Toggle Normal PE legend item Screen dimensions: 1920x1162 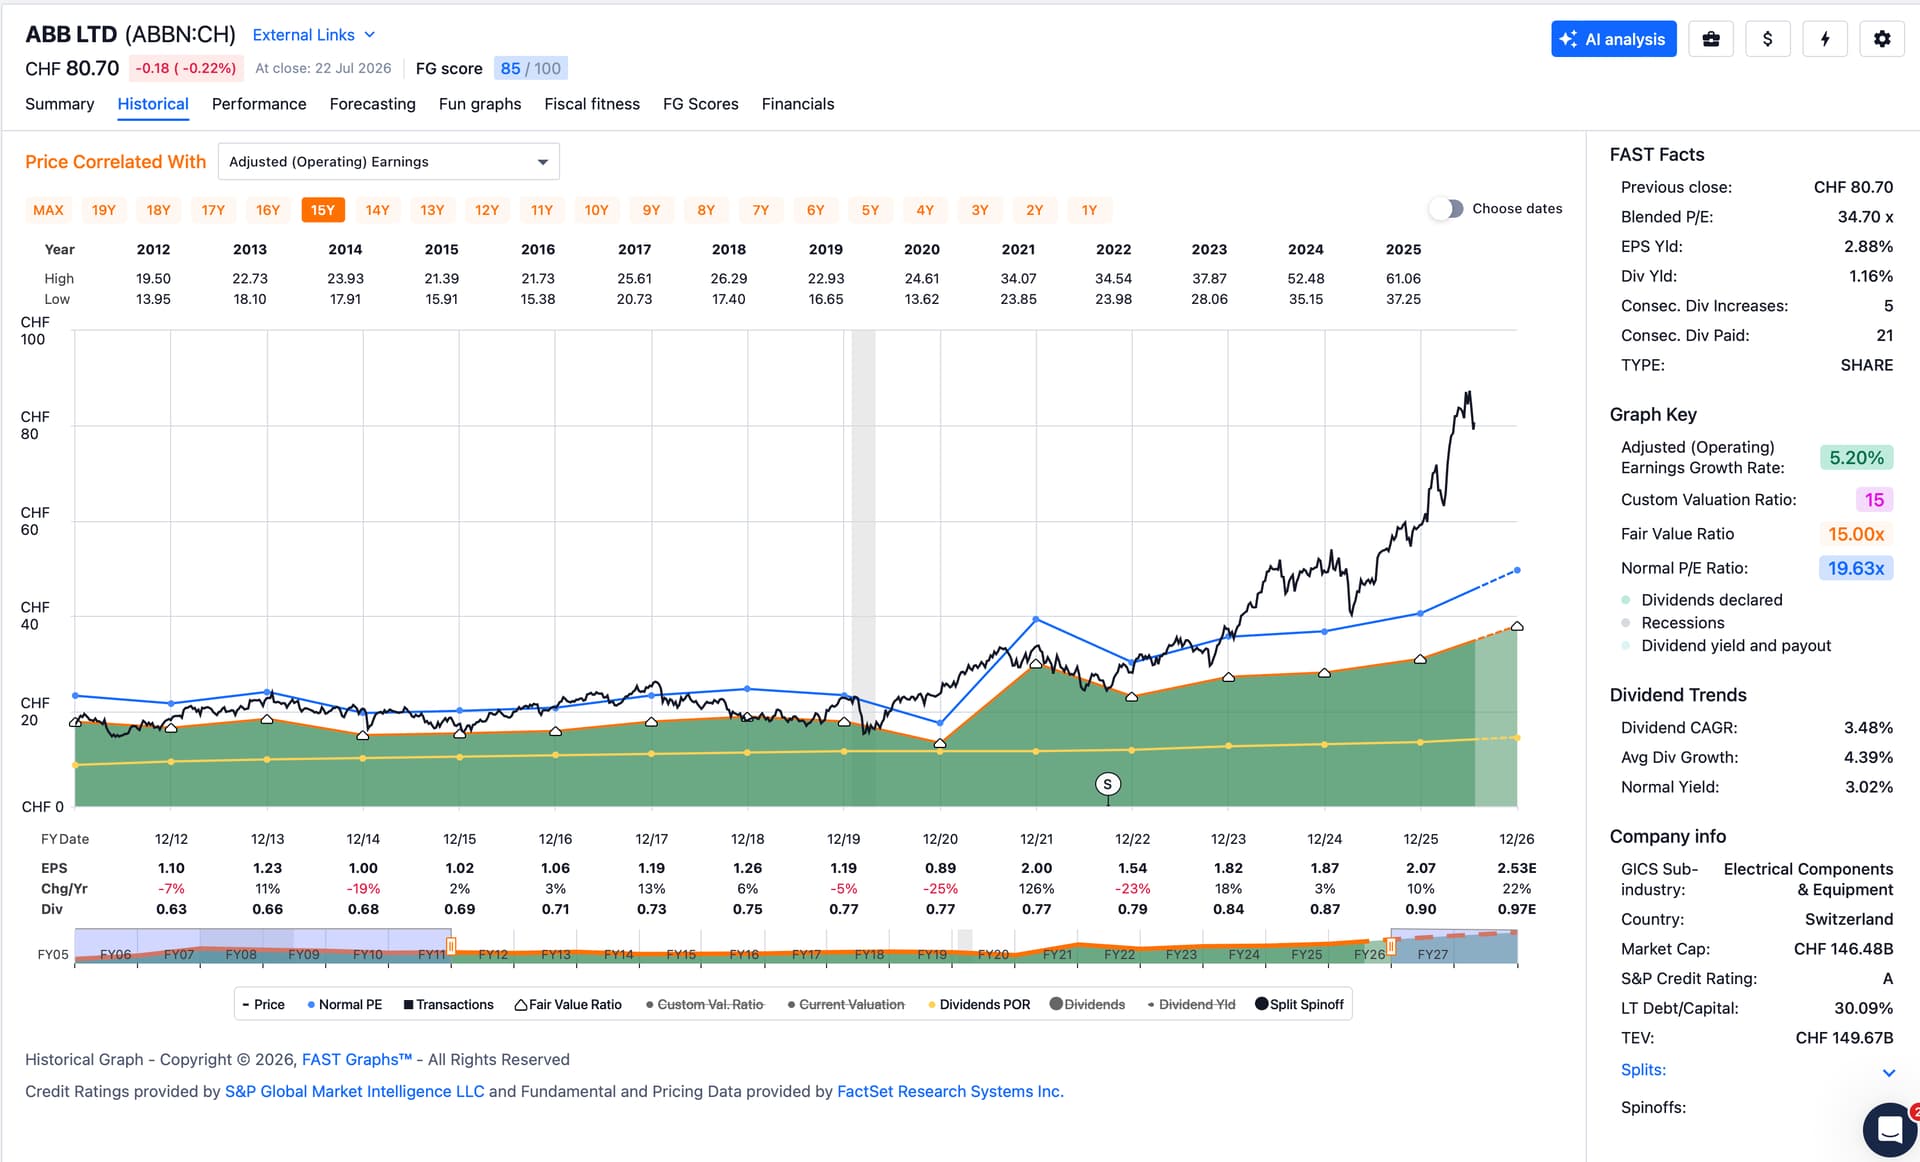pyautogui.click(x=345, y=1004)
